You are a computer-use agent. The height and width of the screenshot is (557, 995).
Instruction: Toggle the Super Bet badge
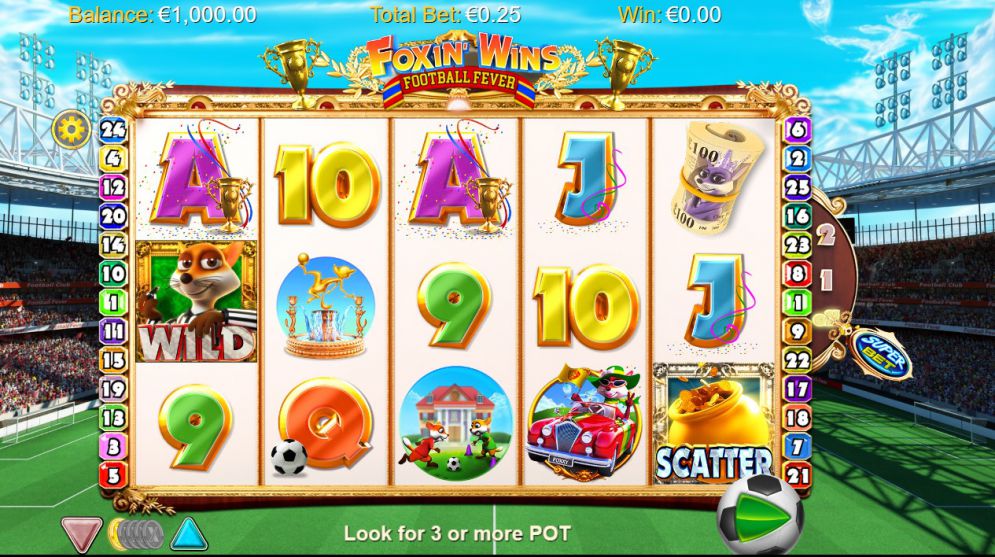pyautogui.click(x=881, y=355)
